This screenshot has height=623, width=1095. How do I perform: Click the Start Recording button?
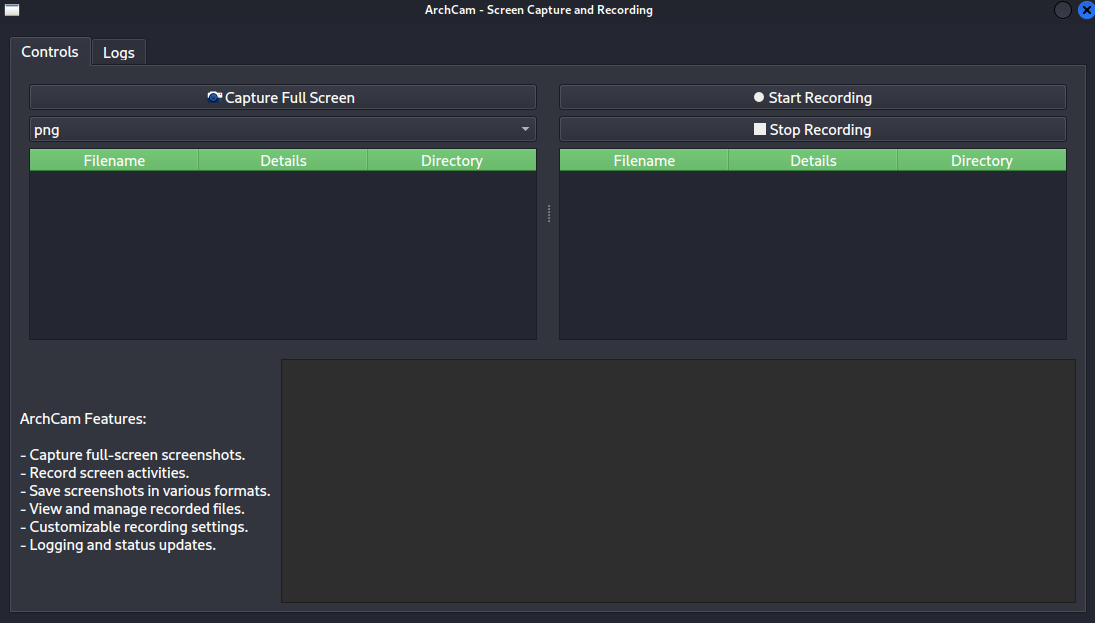click(812, 97)
